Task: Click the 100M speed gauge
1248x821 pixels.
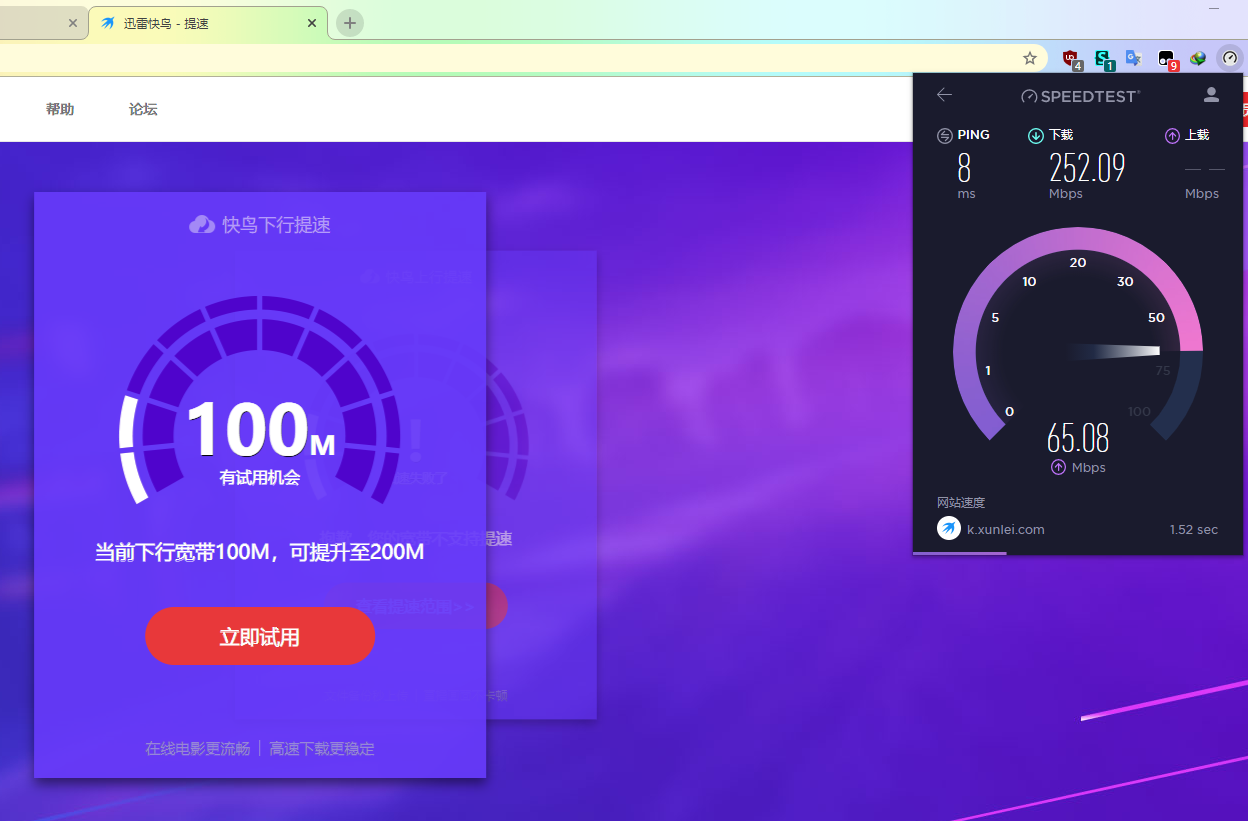Action: 260,400
